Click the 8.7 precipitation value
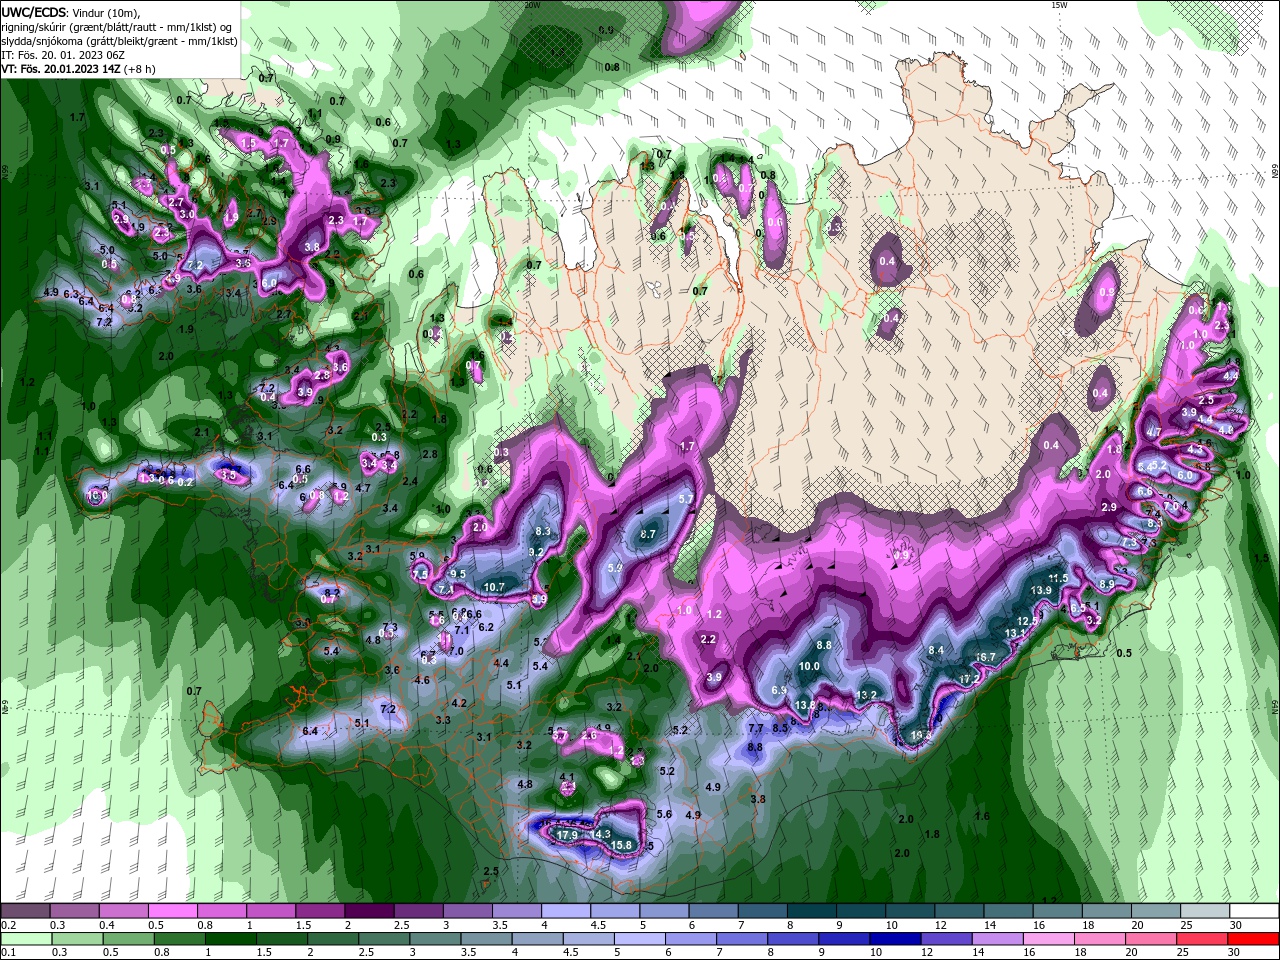The image size is (1280, 960). pos(648,535)
